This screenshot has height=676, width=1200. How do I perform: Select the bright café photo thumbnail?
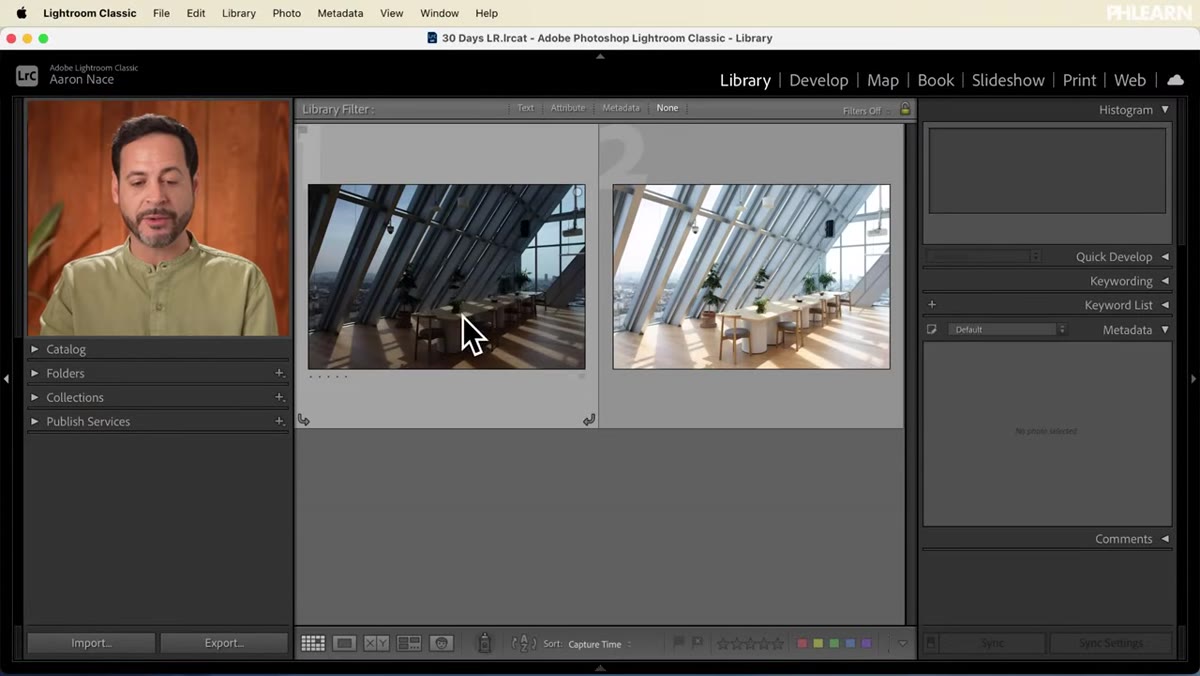(751, 277)
